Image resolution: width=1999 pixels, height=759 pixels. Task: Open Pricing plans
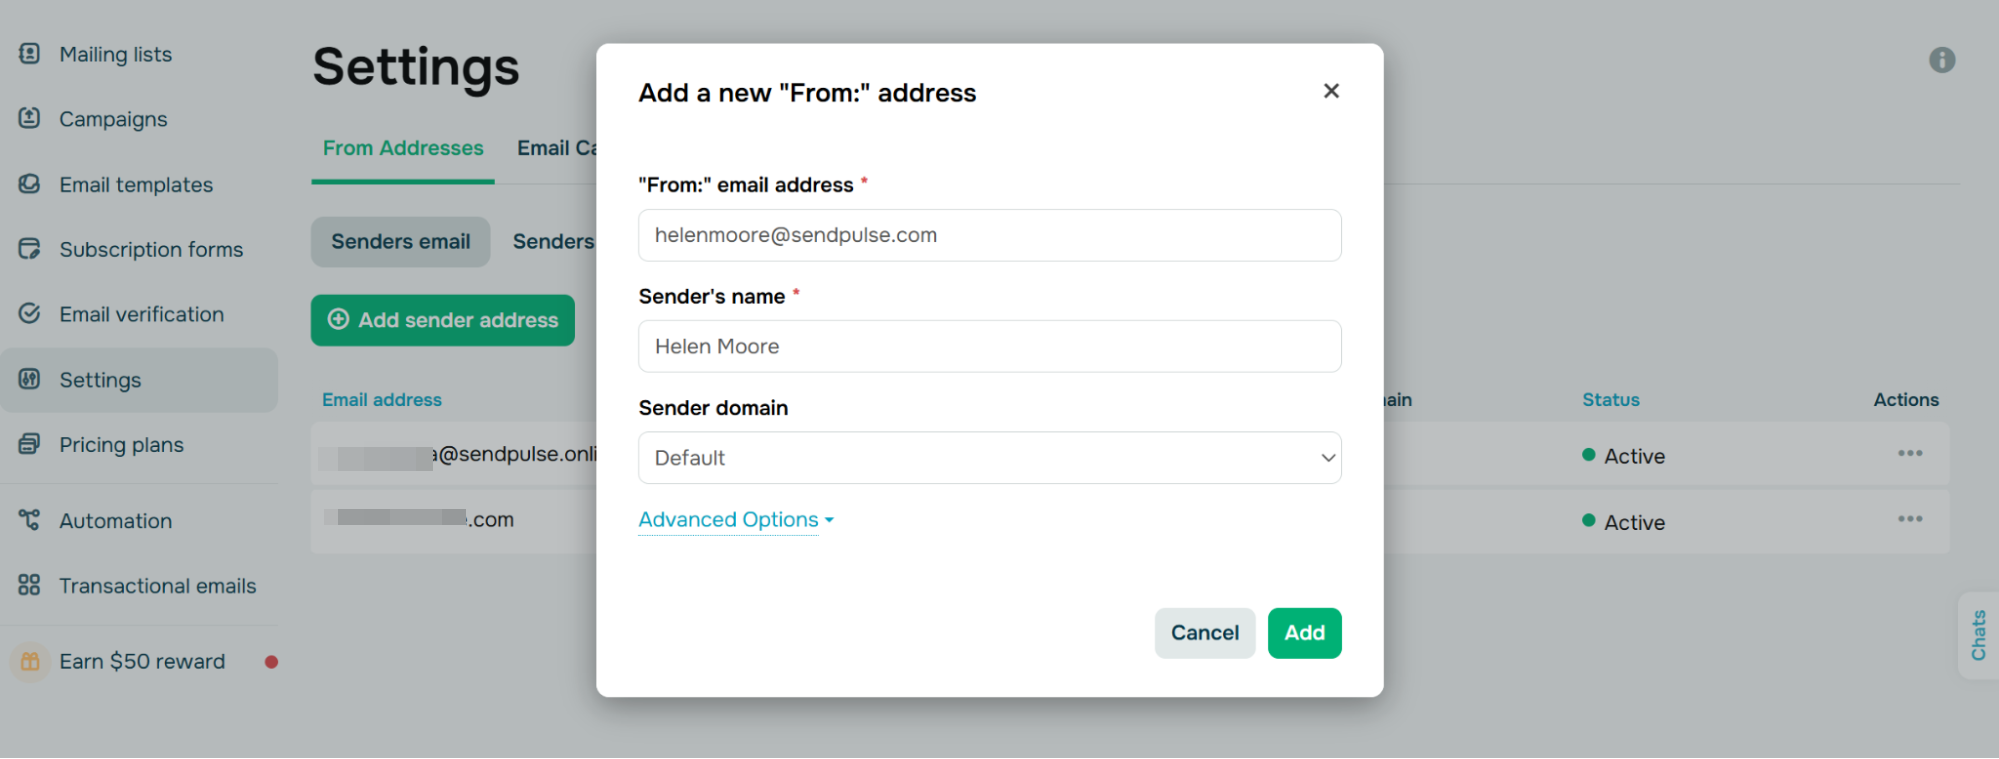pos(121,444)
